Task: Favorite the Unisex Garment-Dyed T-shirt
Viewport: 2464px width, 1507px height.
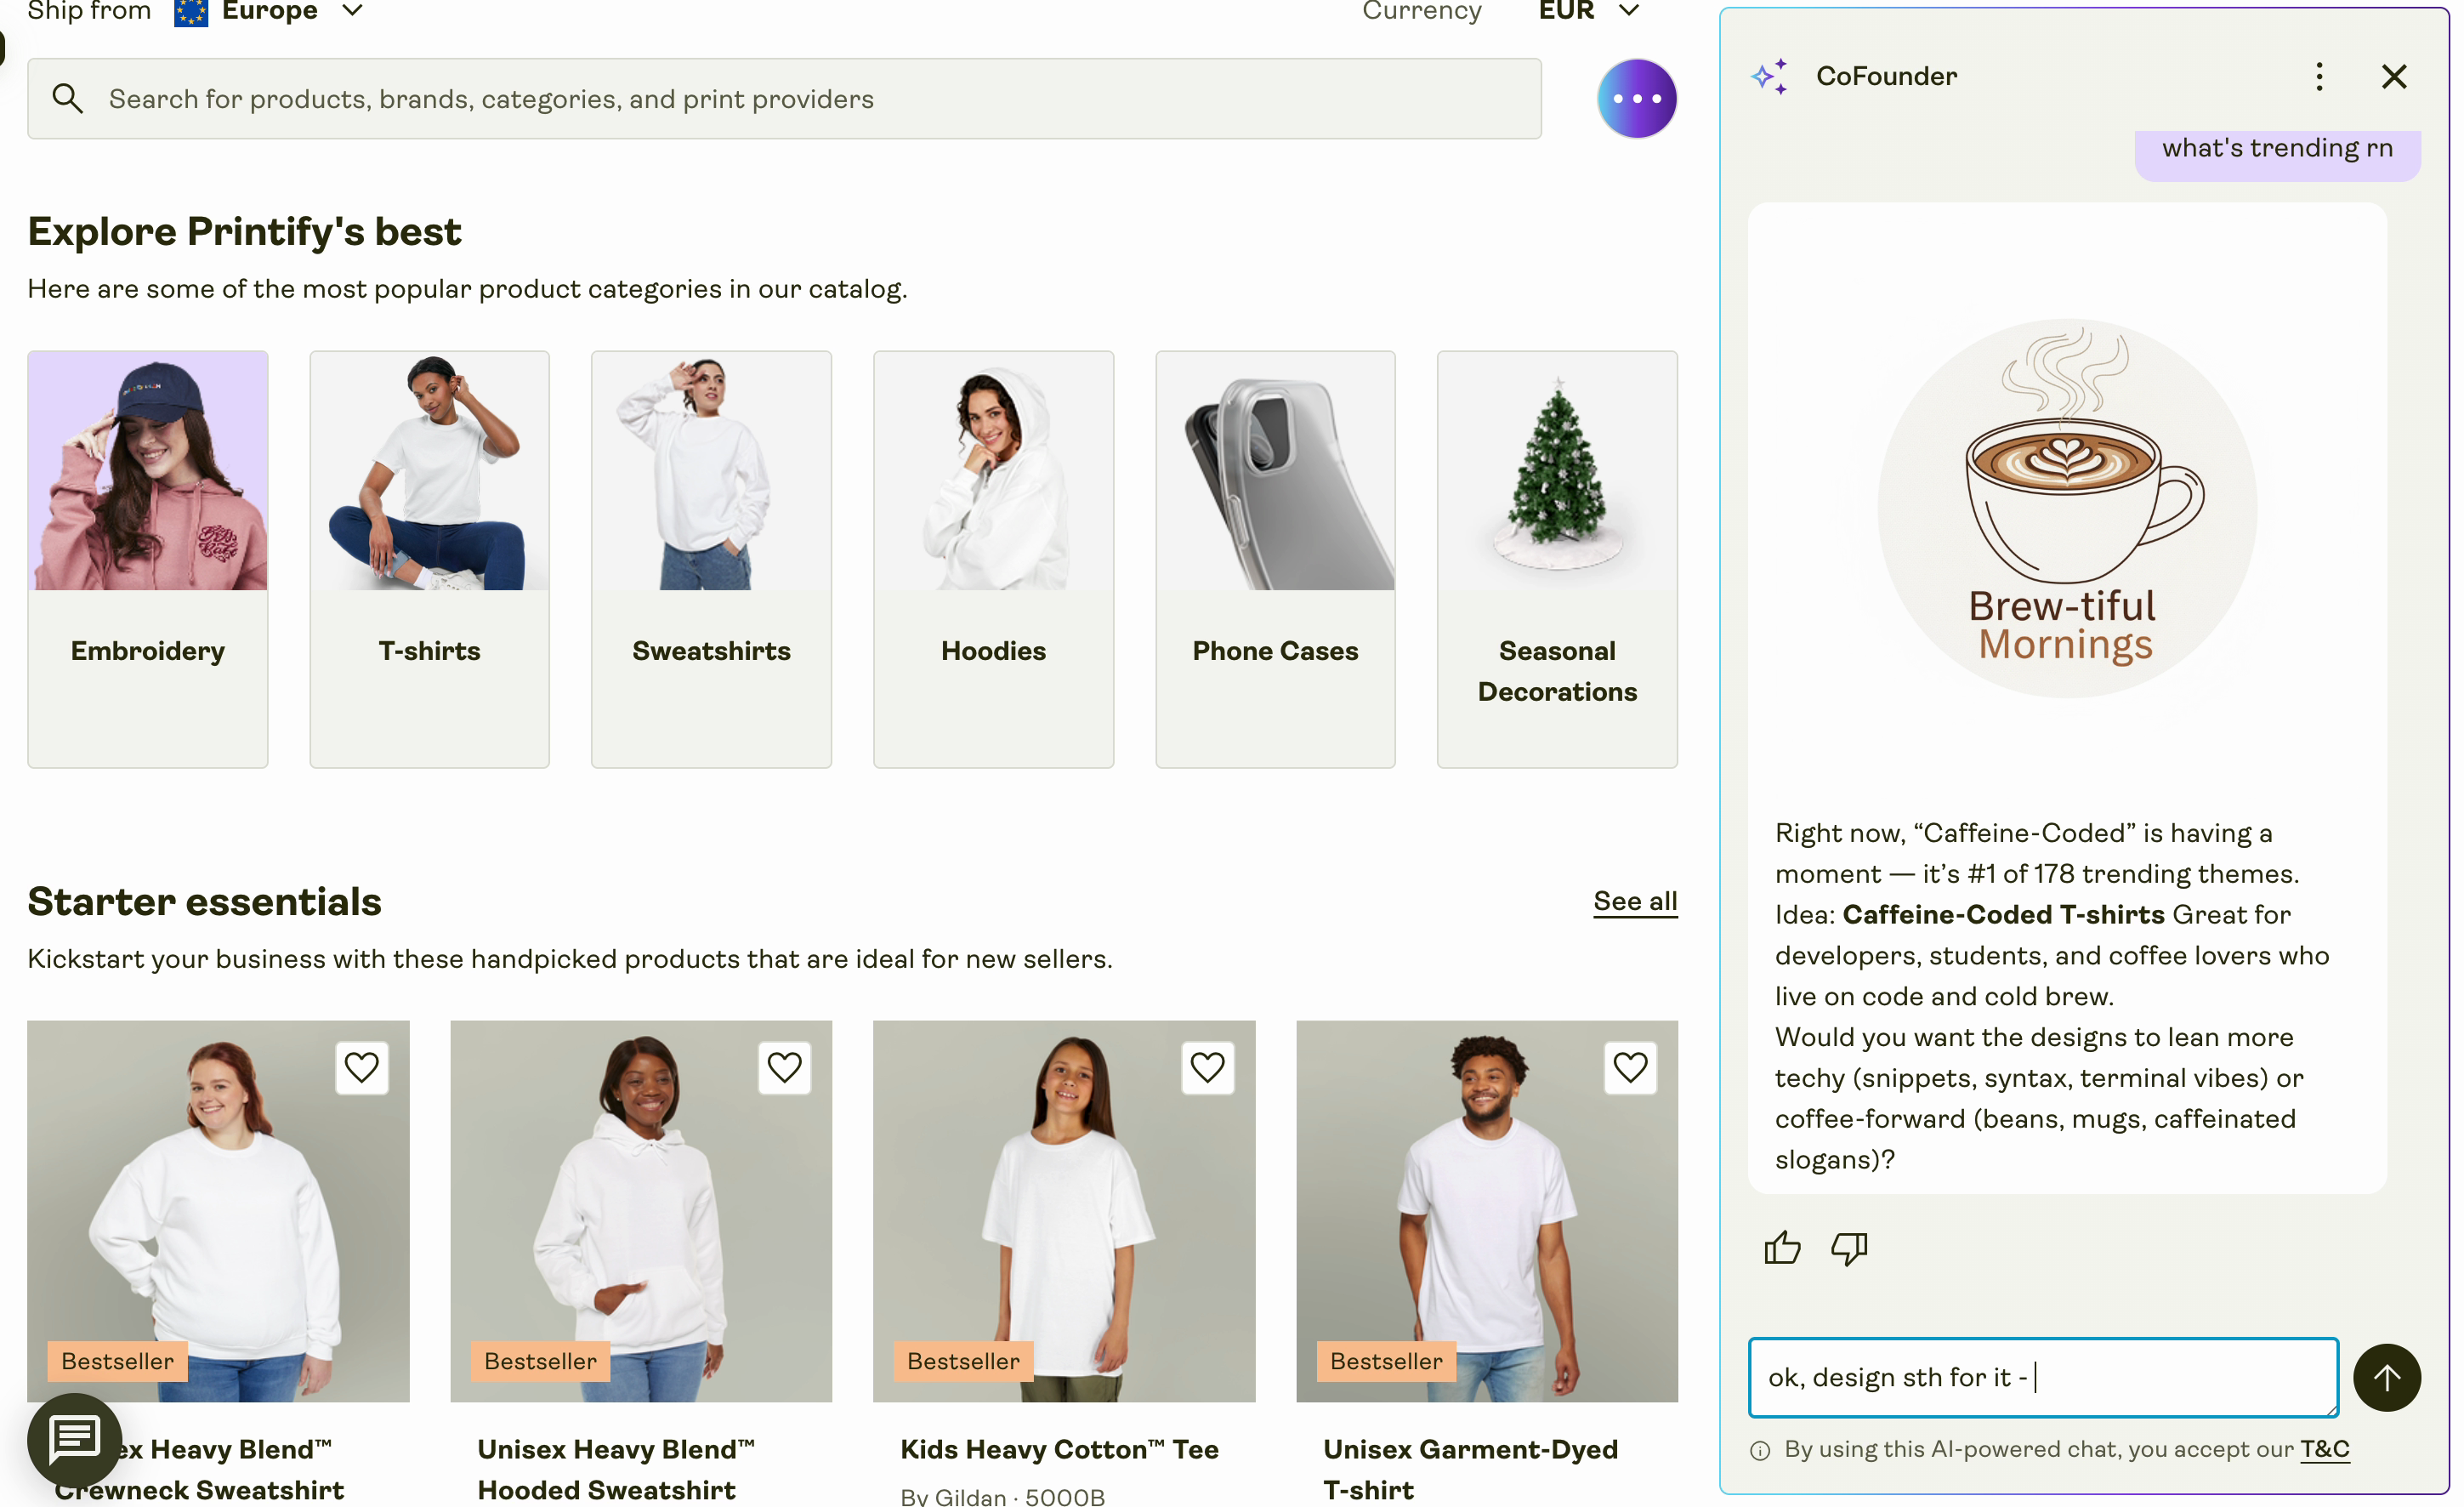Action: tap(1630, 1067)
